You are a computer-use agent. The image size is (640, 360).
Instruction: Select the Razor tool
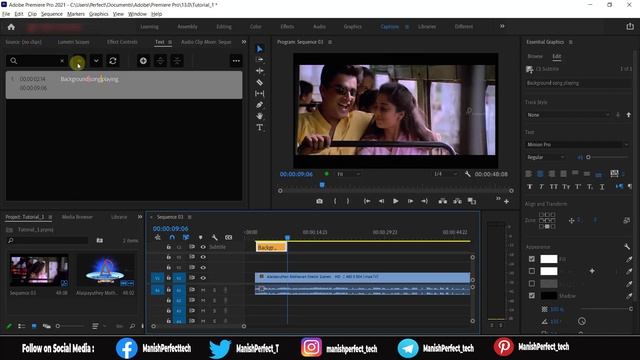click(x=259, y=82)
